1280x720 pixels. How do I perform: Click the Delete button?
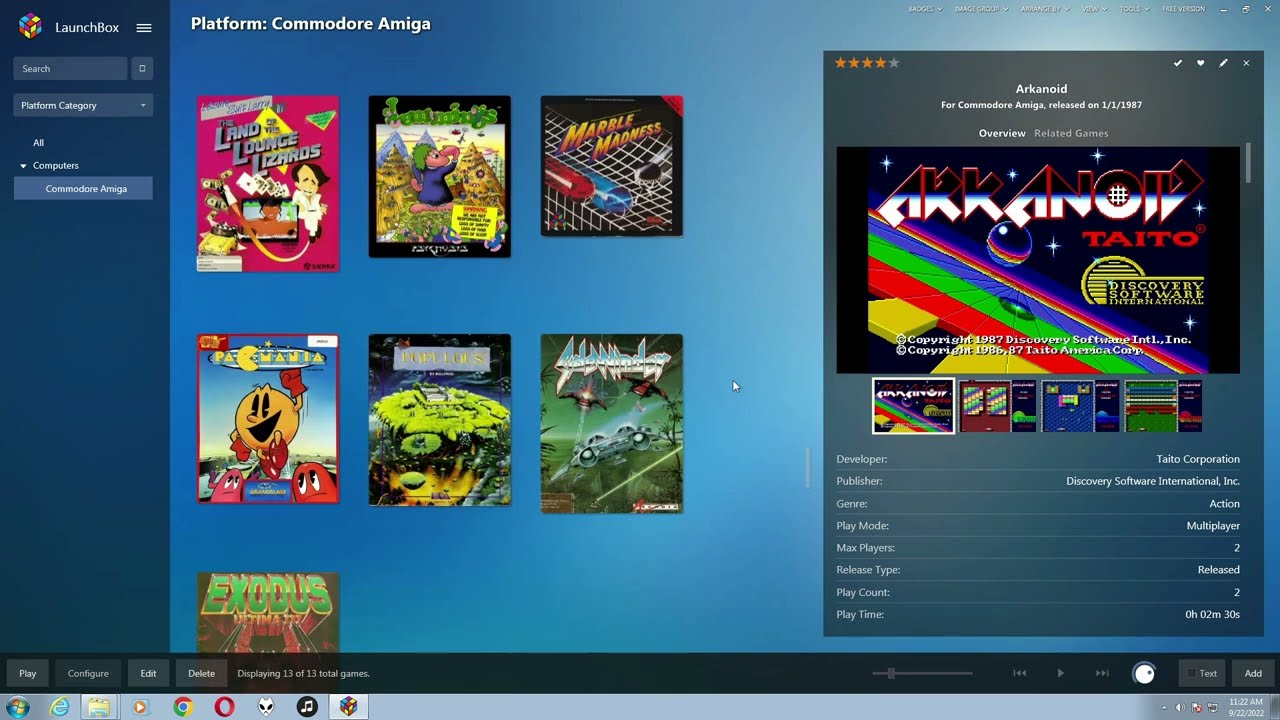click(201, 673)
